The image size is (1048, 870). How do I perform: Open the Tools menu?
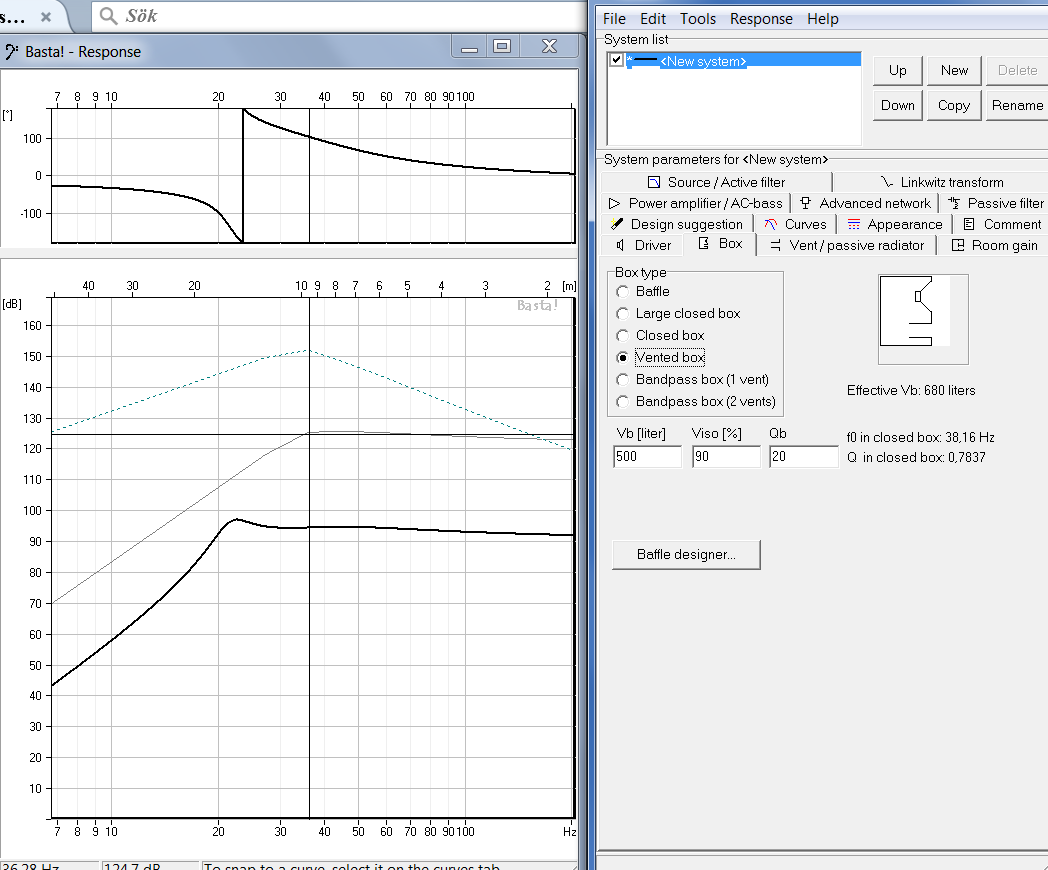pyautogui.click(x=698, y=19)
